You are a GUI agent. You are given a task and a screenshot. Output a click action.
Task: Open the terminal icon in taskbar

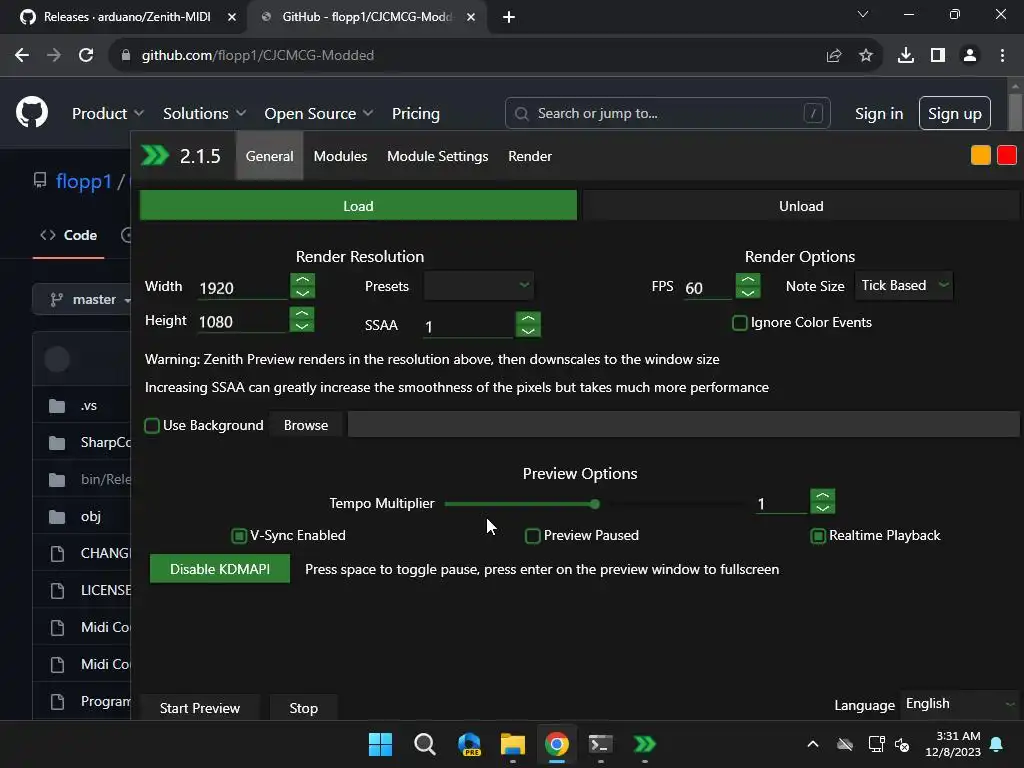tap(600, 744)
